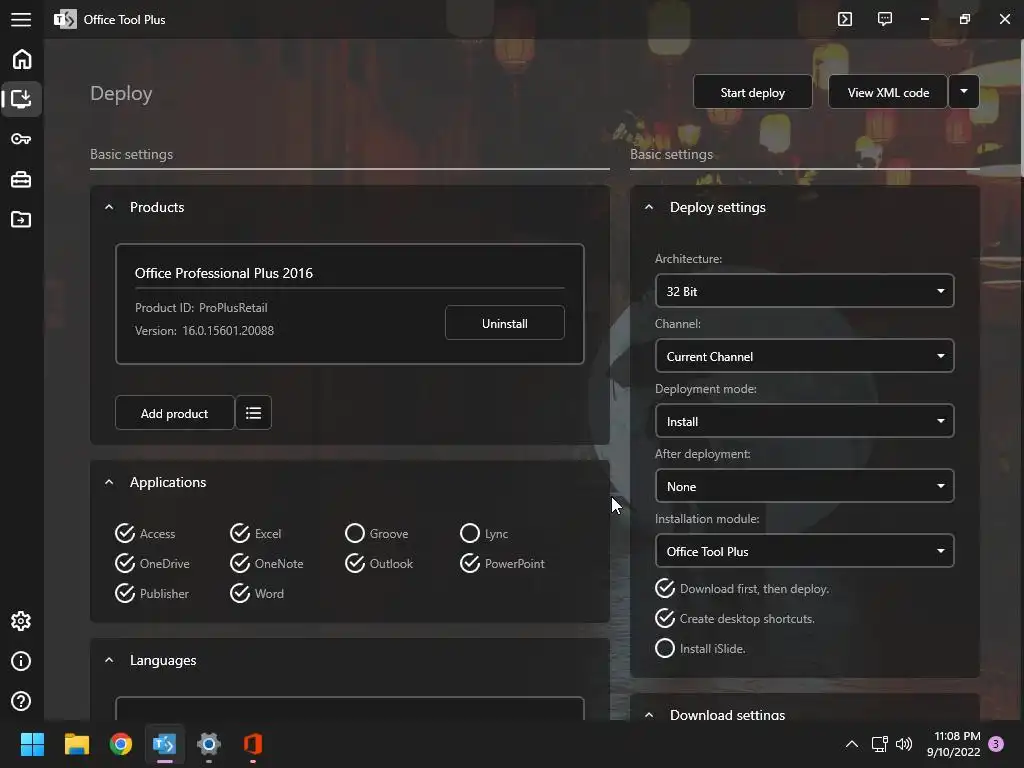Image resolution: width=1024 pixels, height=768 pixels.
Task: Open the Architecture 32 Bit dropdown
Action: [805, 291]
